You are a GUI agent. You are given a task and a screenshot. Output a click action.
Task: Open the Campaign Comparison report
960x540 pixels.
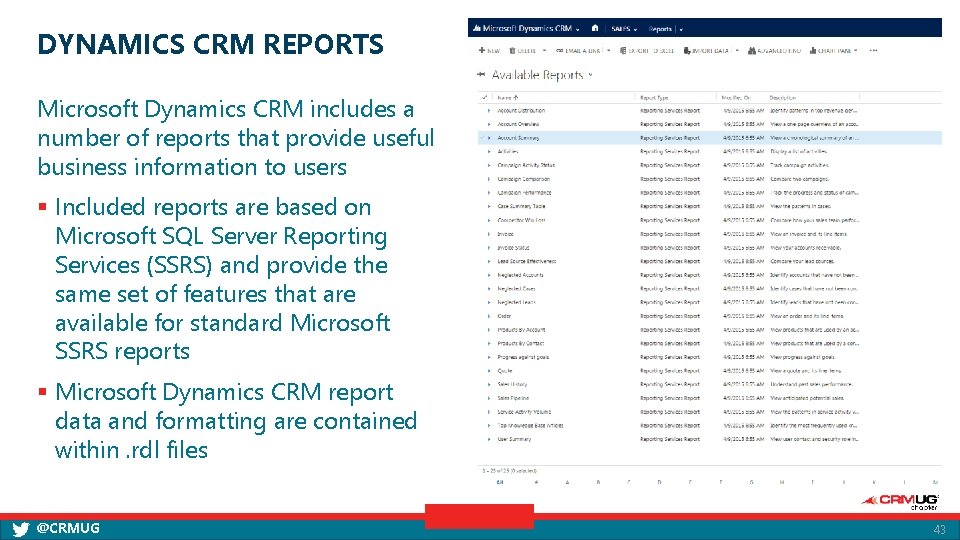point(523,179)
